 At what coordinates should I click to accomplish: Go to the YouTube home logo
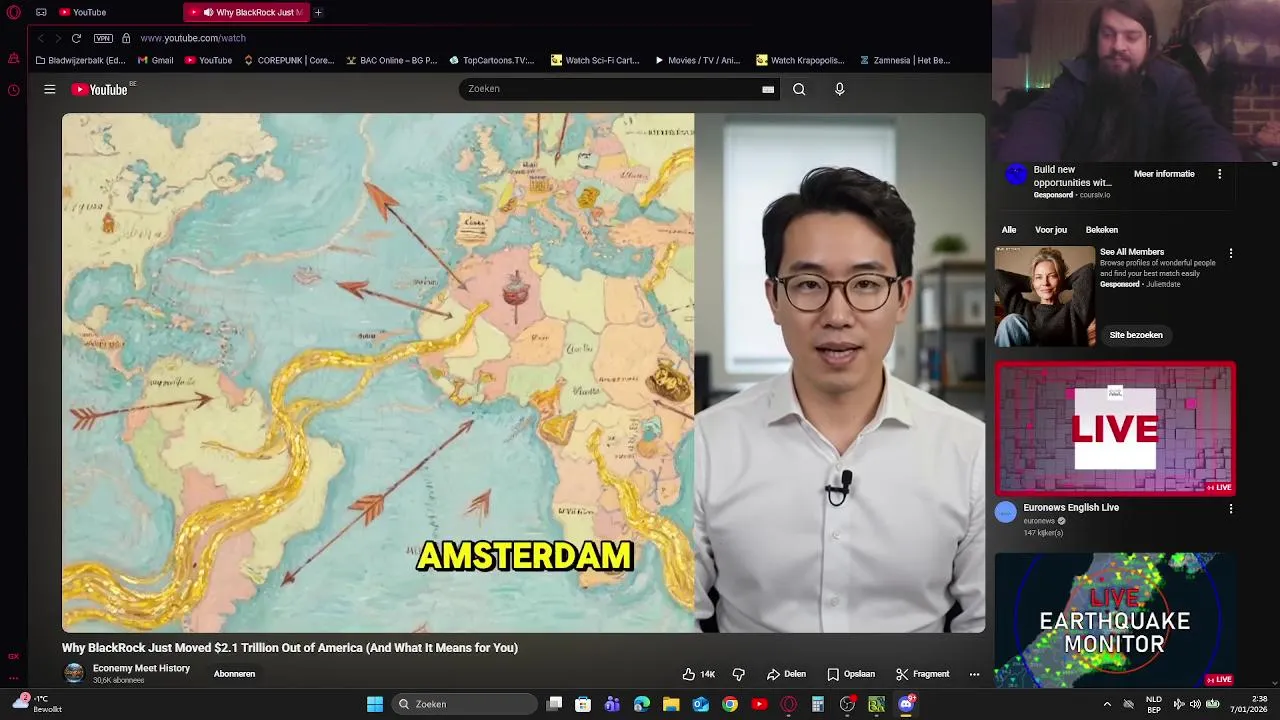tap(99, 89)
